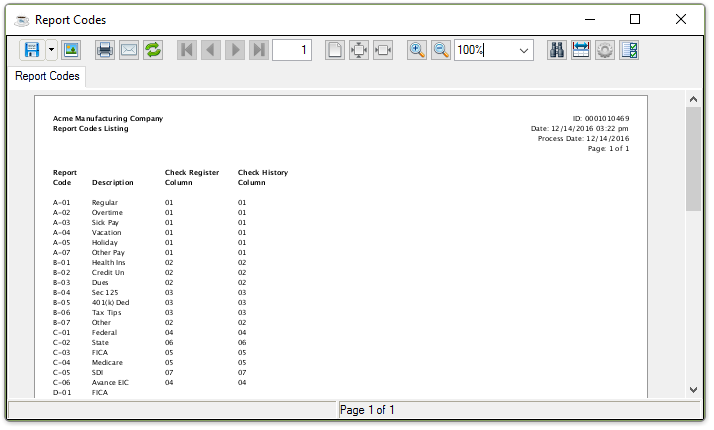Click the export as image icon
The image size is (714, 430).
pyautogui.click(x=71, y=50)
